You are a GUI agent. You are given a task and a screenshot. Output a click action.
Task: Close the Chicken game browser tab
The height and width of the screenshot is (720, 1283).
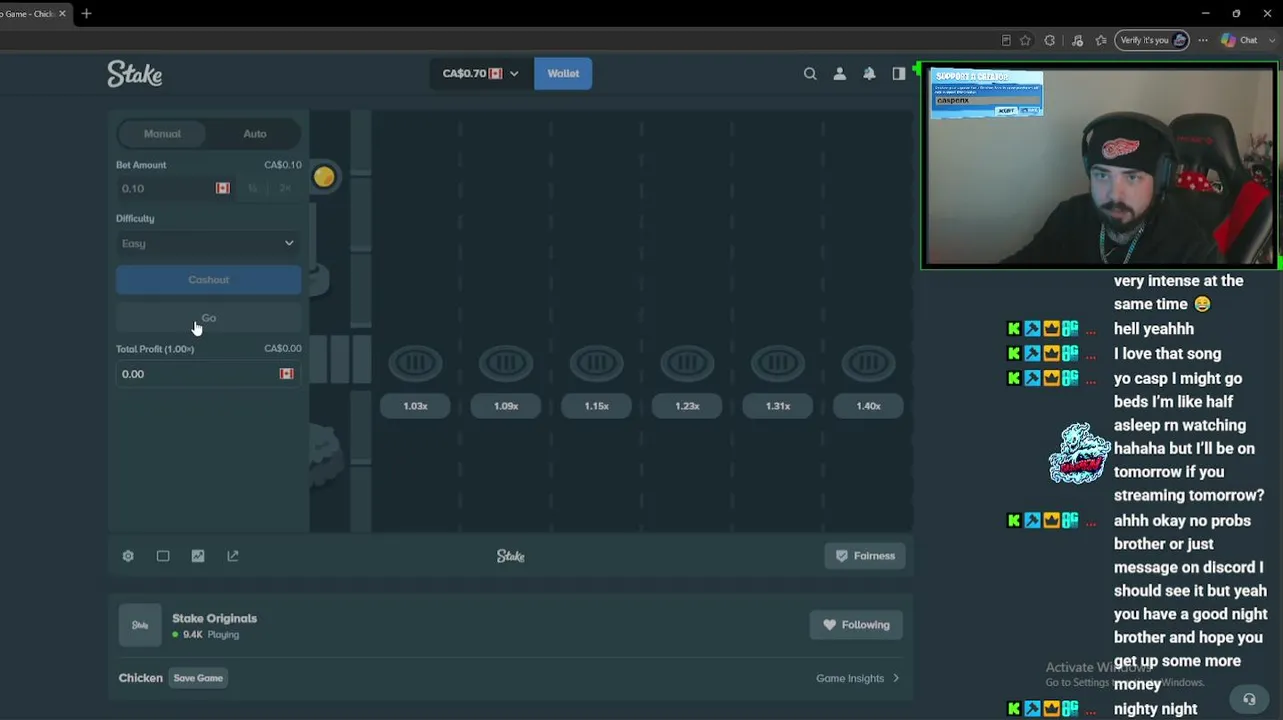click(x=62, y=14)
